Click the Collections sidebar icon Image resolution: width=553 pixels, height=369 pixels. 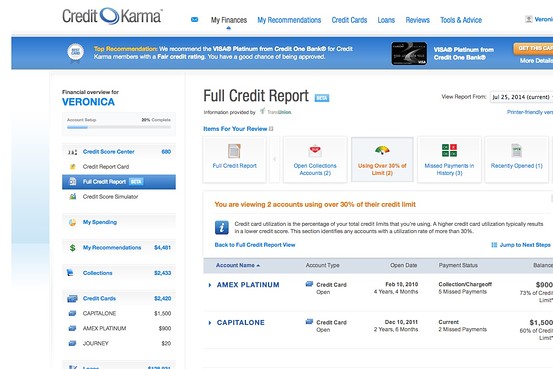[70, 273]
